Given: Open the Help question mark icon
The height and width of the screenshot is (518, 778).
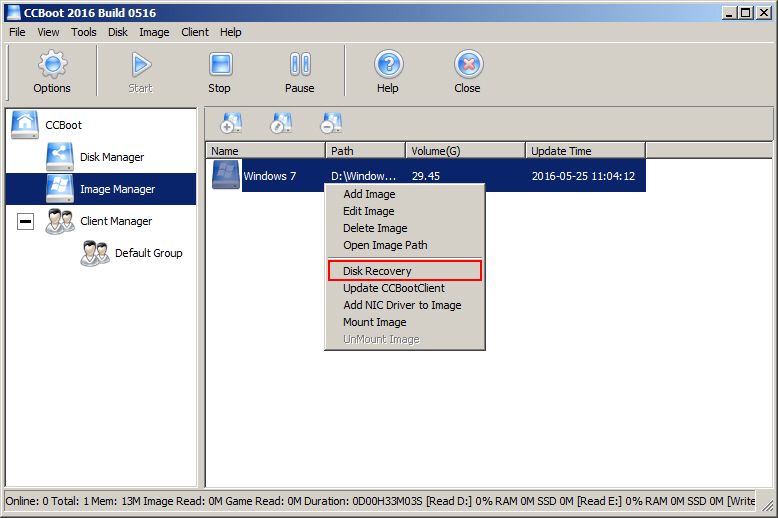Looking at the screenshot, I should tap(389, 64).
